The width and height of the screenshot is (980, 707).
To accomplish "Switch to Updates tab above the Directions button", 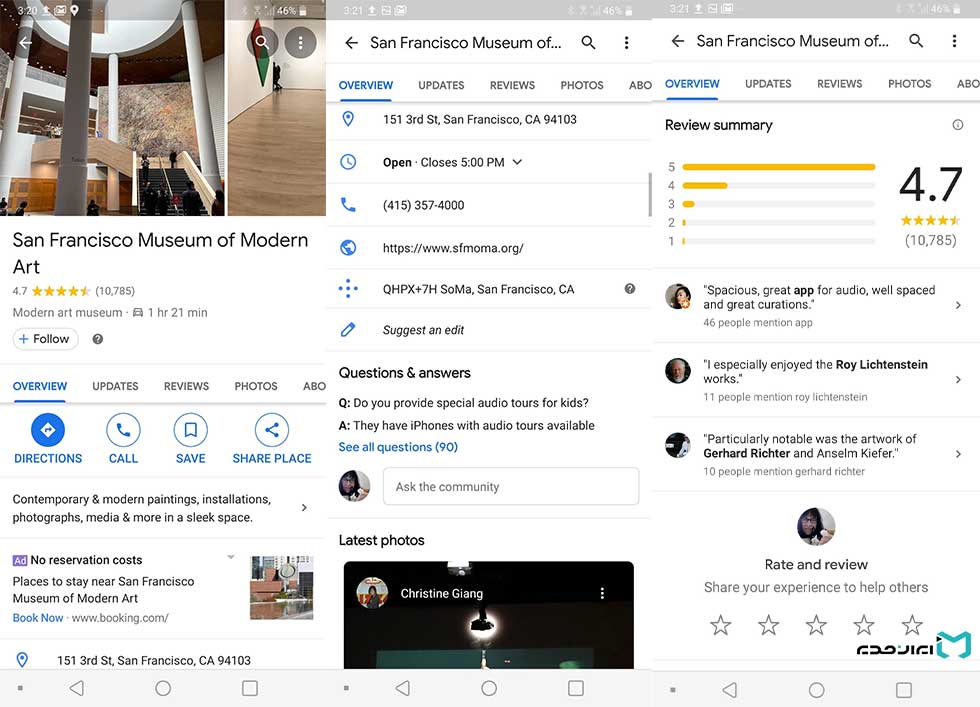I will (115, 386).
